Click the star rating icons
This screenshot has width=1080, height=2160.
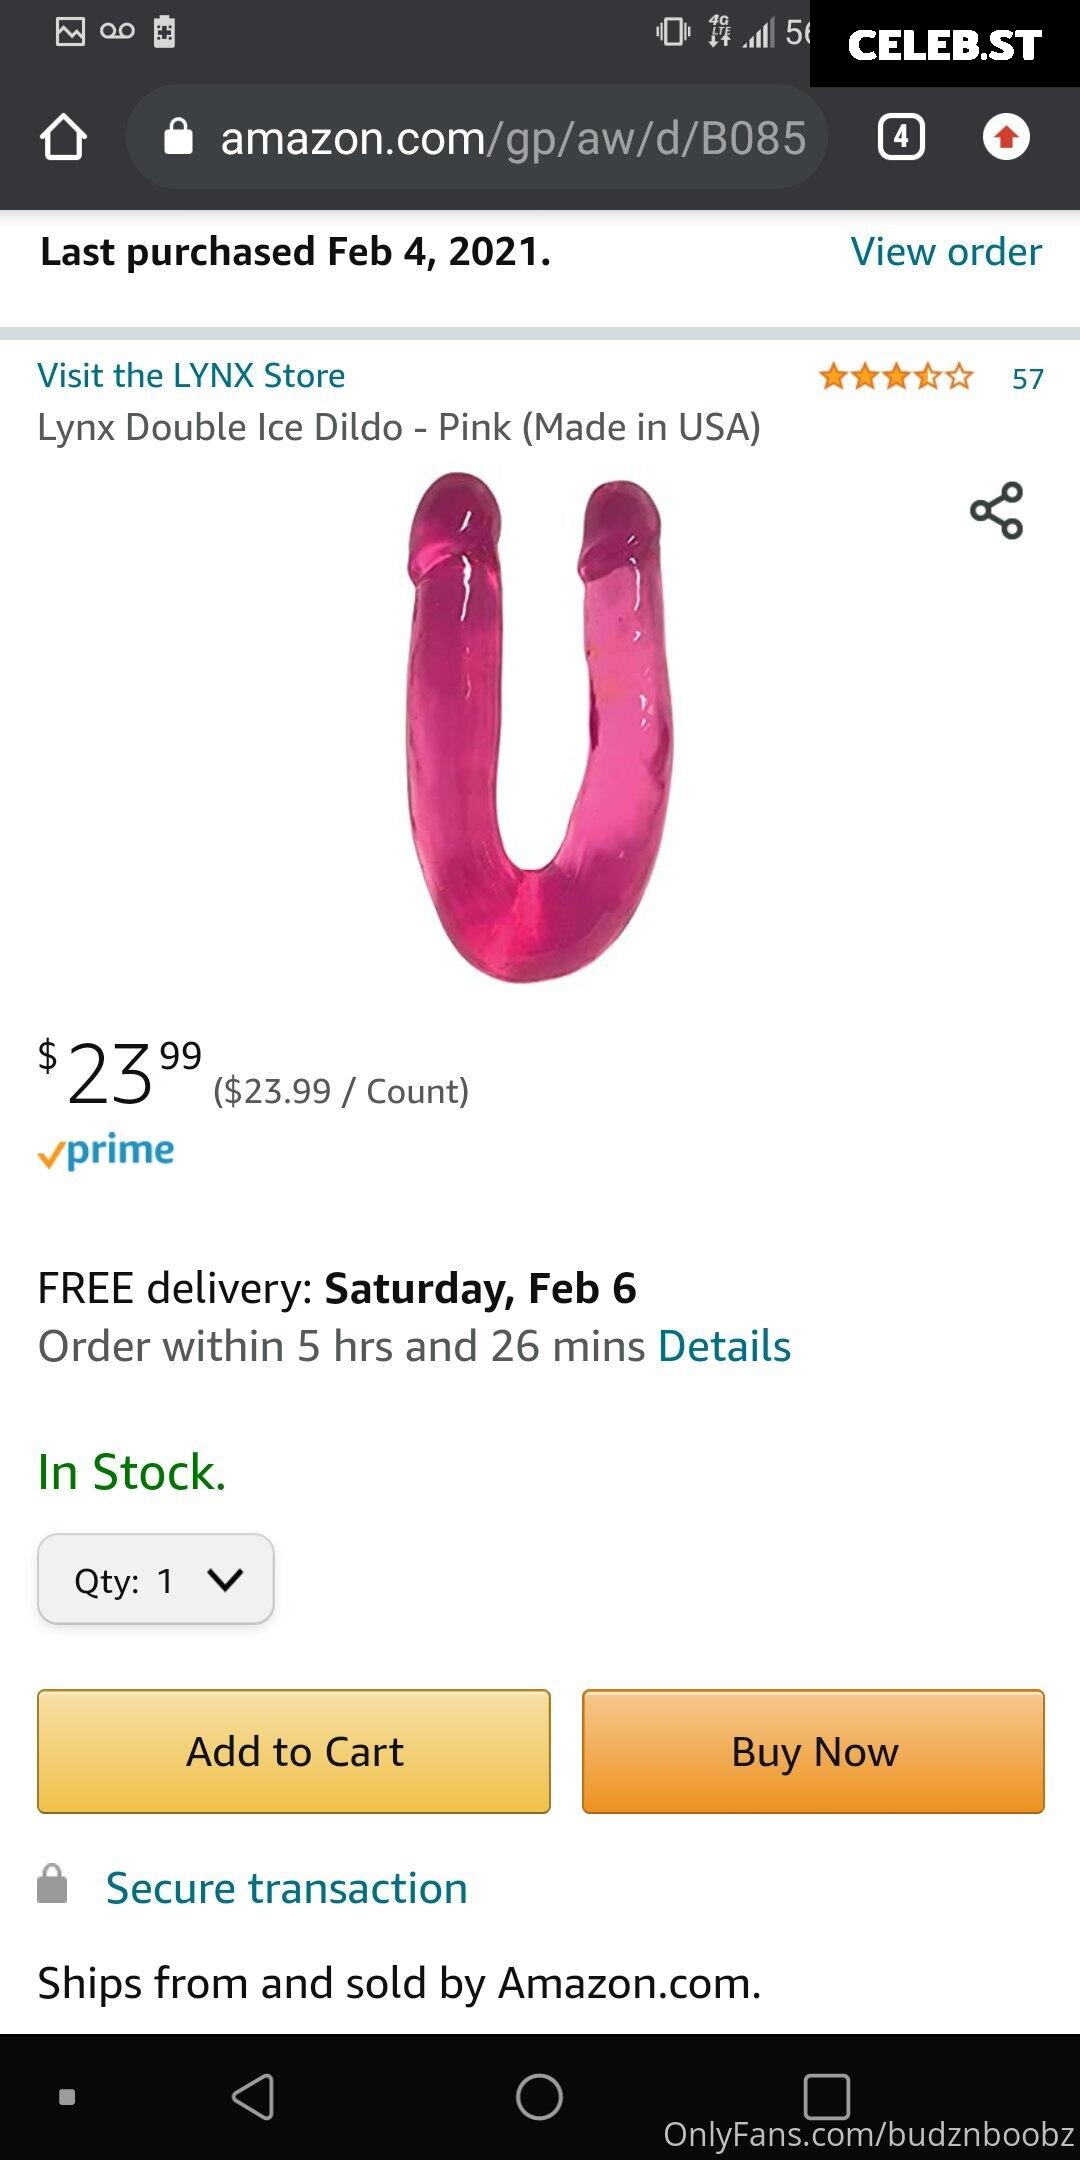[896, 377]
